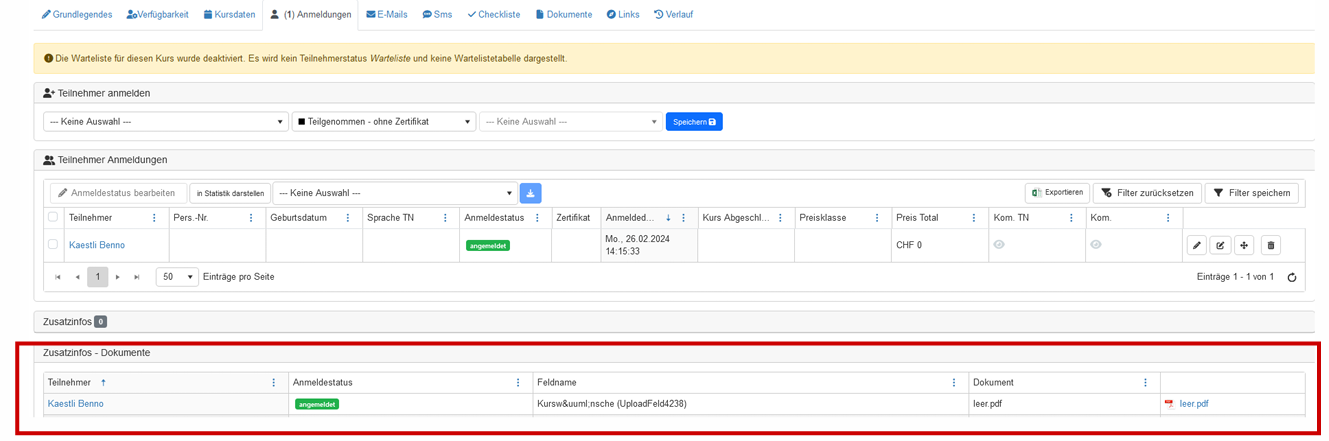Image resolution: width=1329 pixels, height=441 pixels.
Task: Open the Anmeldedatum column menu
Action: pos(684,218)
